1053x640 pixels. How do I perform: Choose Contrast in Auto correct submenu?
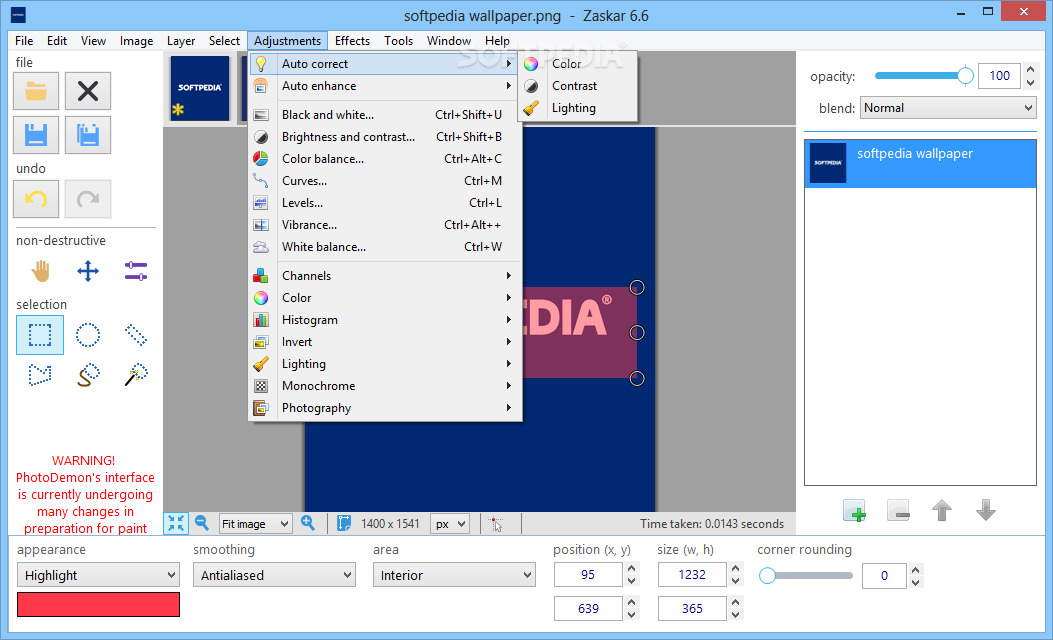point(578,86)
